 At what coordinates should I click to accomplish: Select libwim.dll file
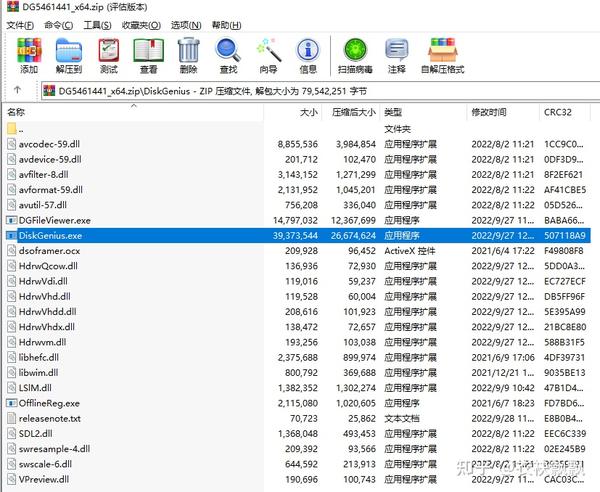[x=39, y=373]
